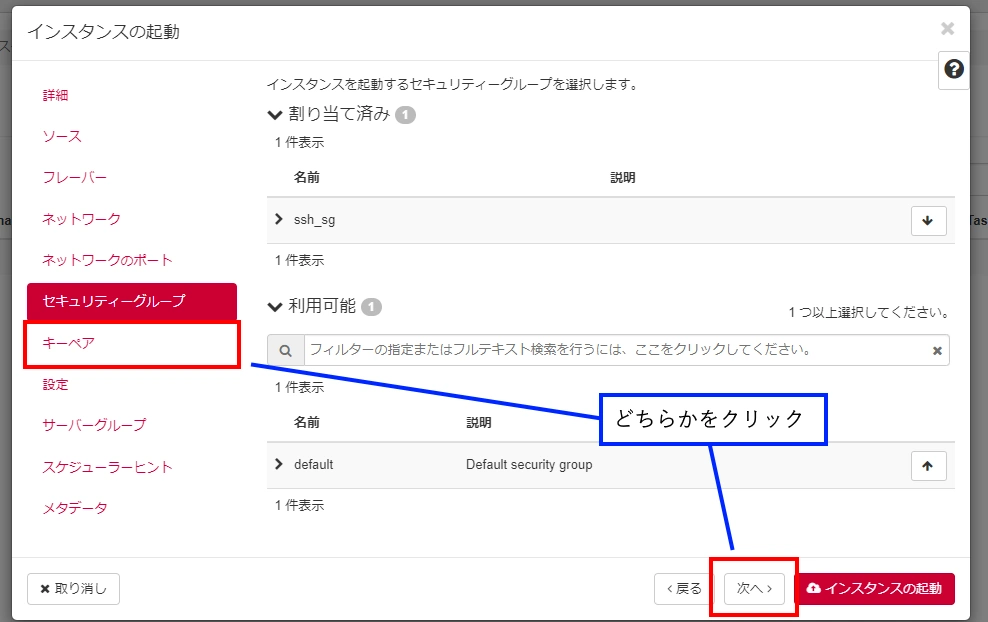Screen dimensions: 988x622
Task: Expand the ssh_sg row details
Action: click(279, 219)
